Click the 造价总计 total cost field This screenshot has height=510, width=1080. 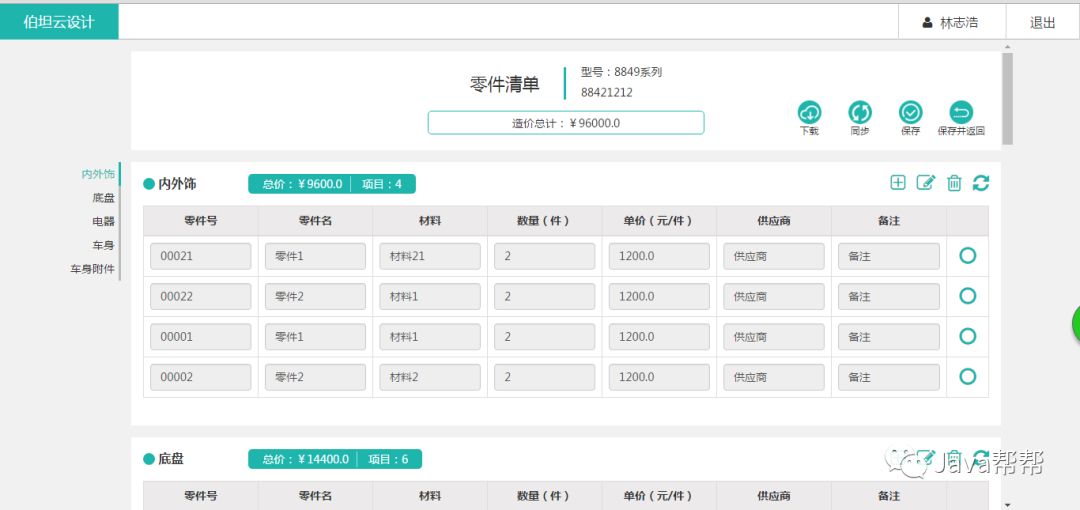click(x=566, y=123)
